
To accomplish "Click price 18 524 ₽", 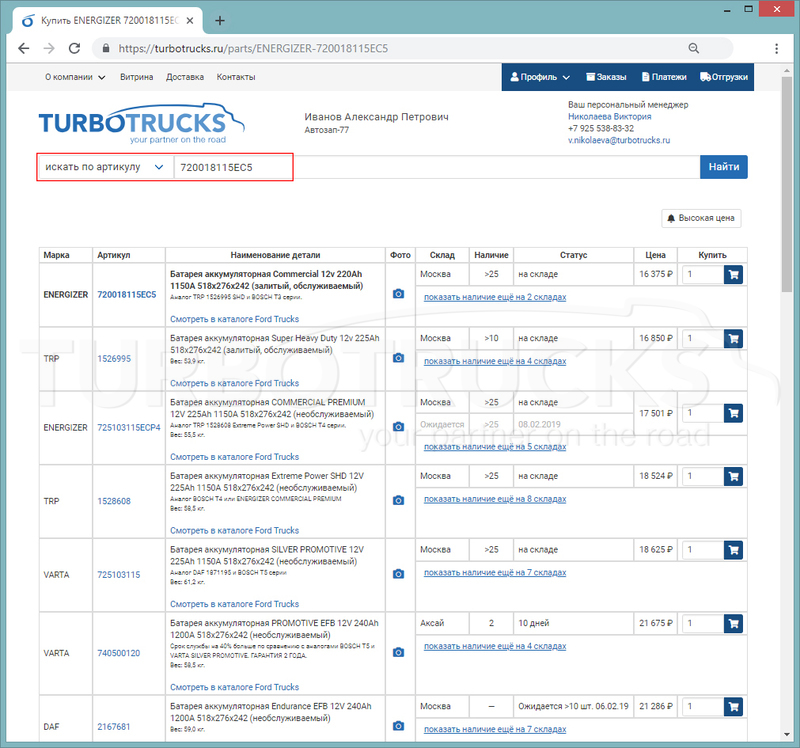I will point(656,476).
